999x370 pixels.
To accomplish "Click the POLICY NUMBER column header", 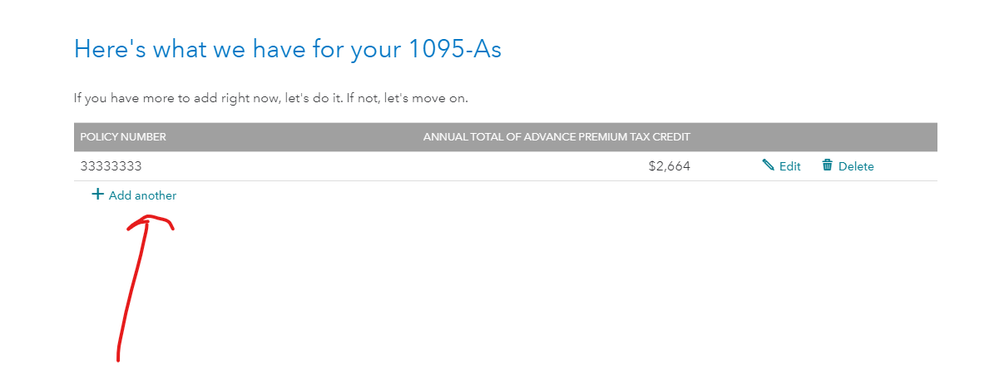I will coord(123,137).
